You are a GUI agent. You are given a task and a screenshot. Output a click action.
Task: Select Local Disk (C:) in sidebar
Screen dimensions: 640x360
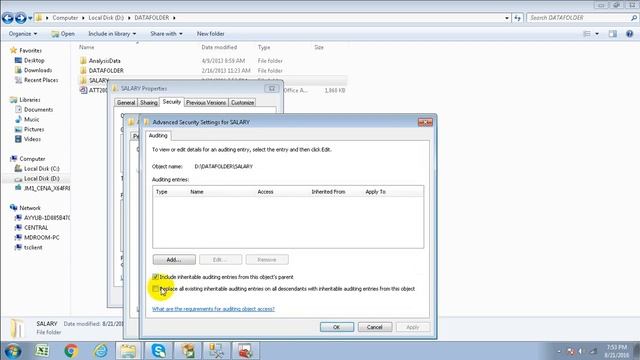click(x=42, y=169)
